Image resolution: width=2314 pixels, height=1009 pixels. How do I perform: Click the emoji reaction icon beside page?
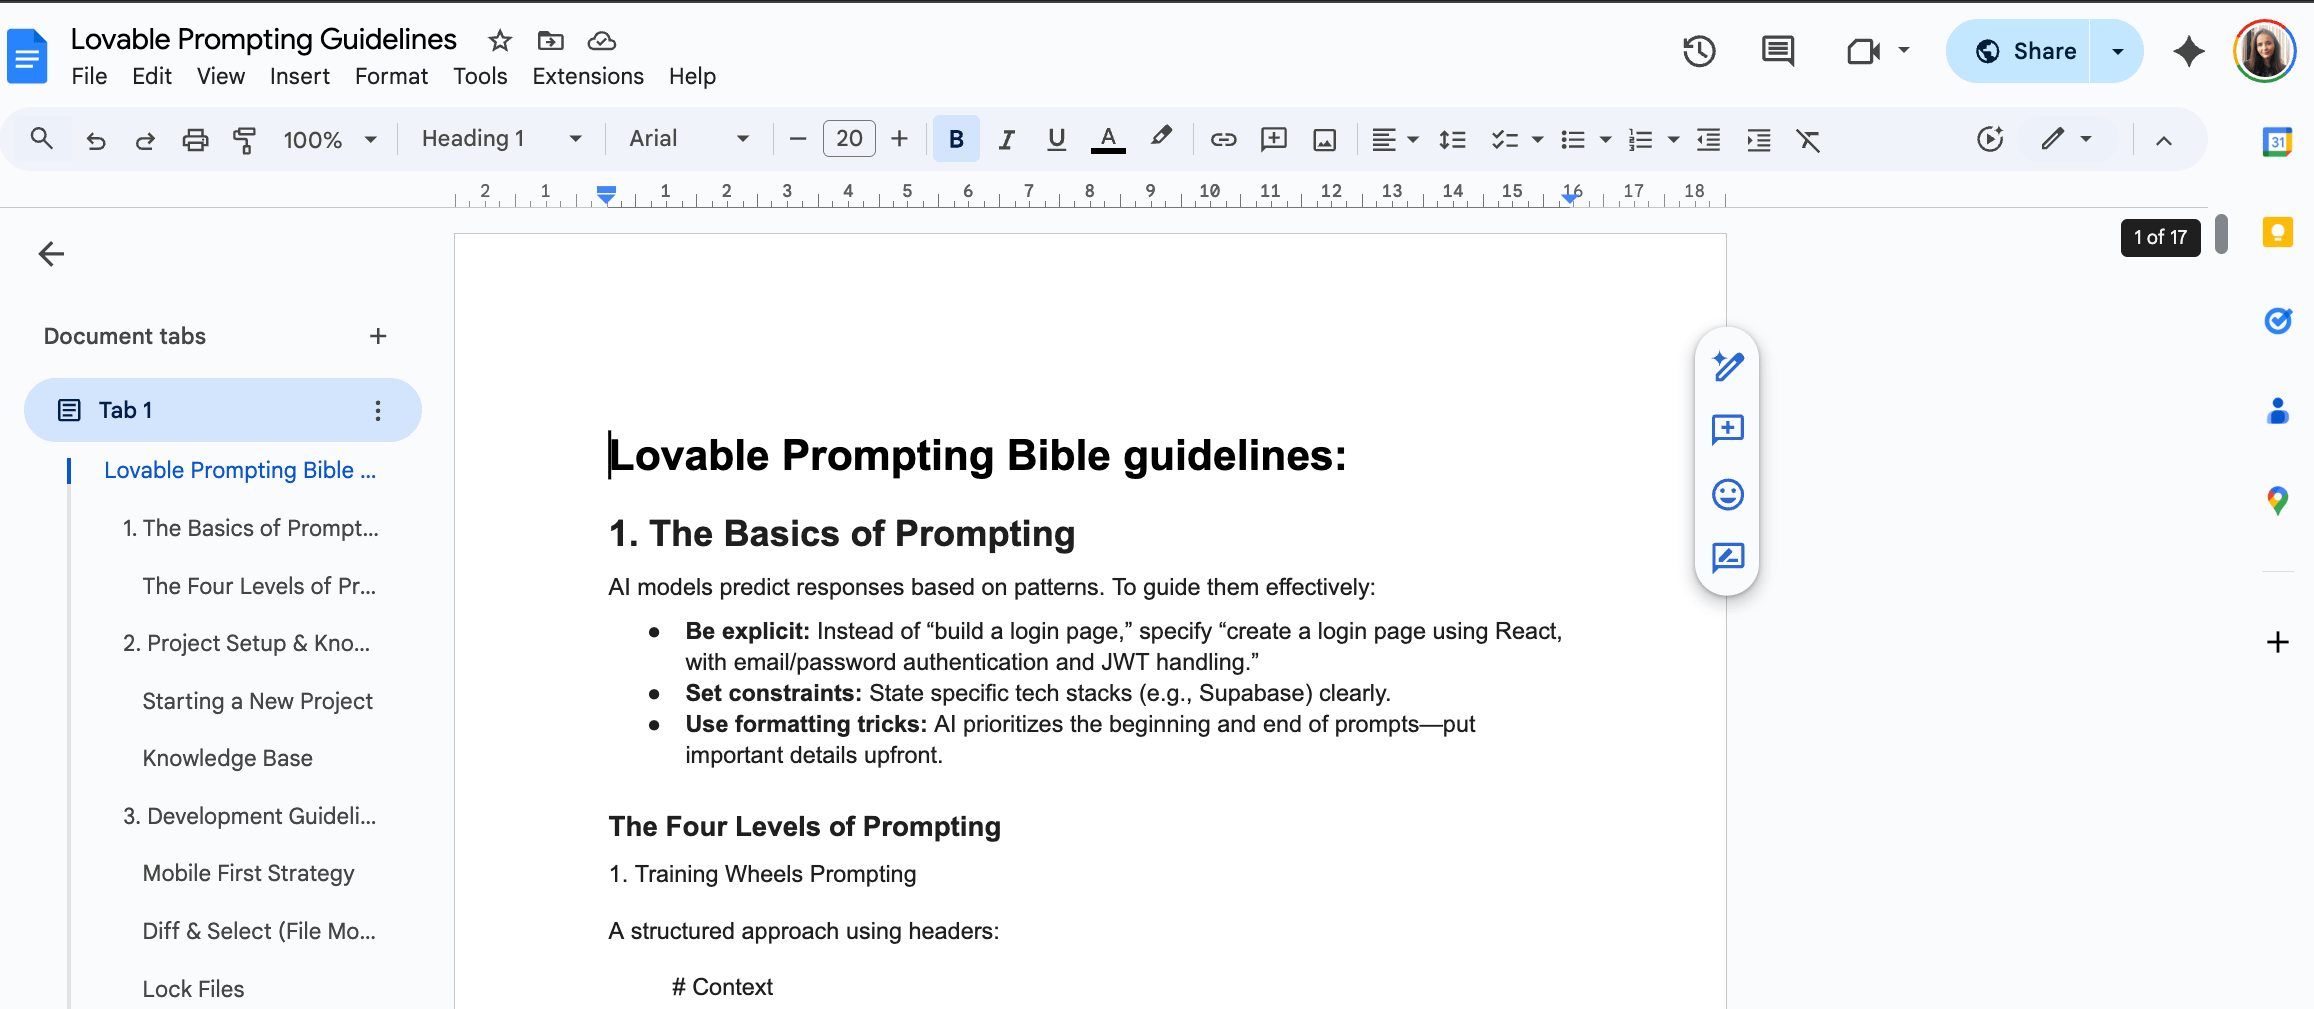tap(1727, 494)
